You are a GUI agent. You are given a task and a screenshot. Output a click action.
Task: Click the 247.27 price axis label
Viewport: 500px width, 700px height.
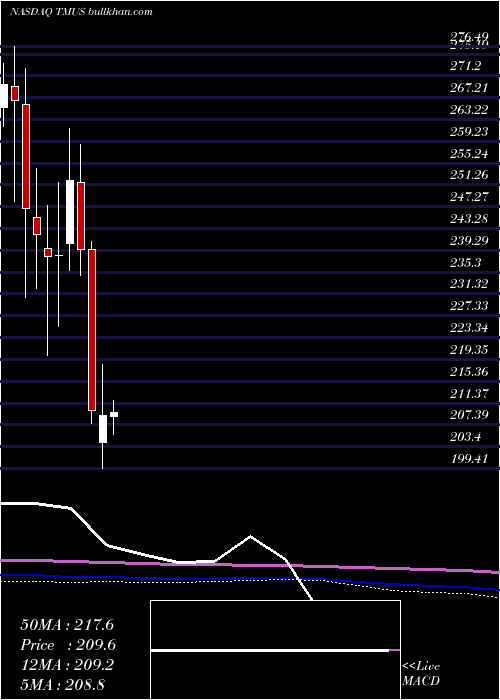[469, 197]
